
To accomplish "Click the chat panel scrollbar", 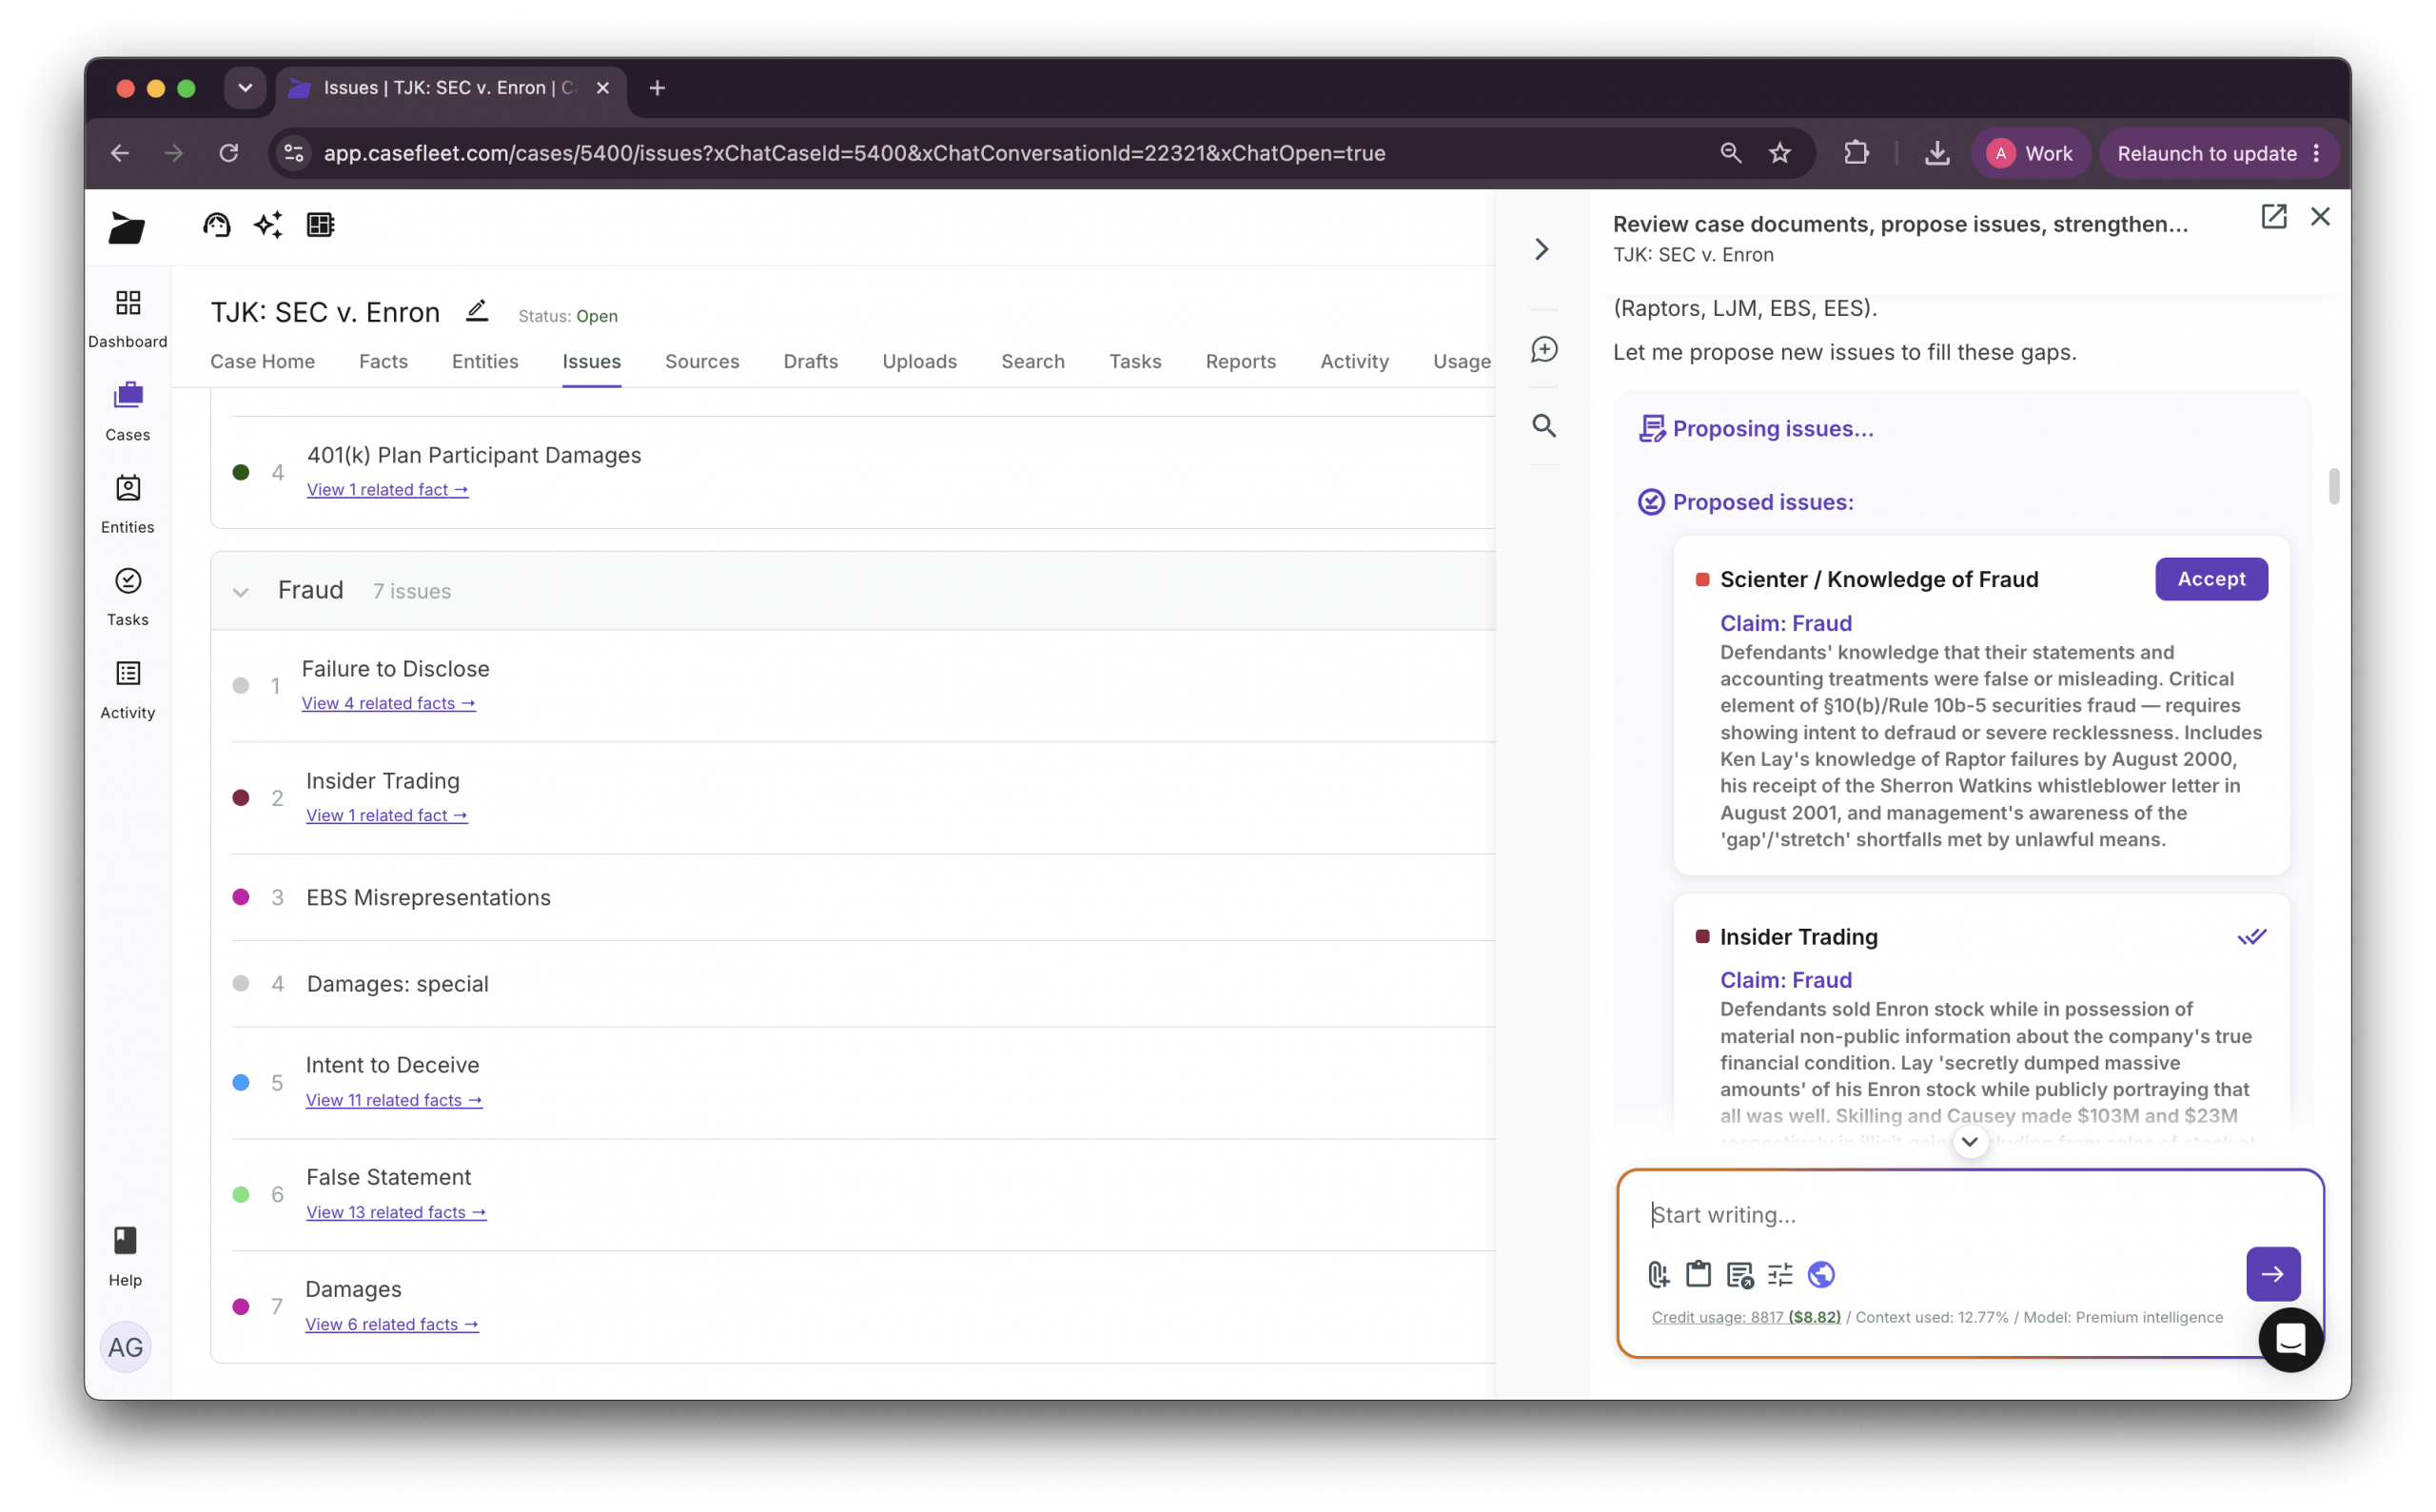I will 2334,486.
